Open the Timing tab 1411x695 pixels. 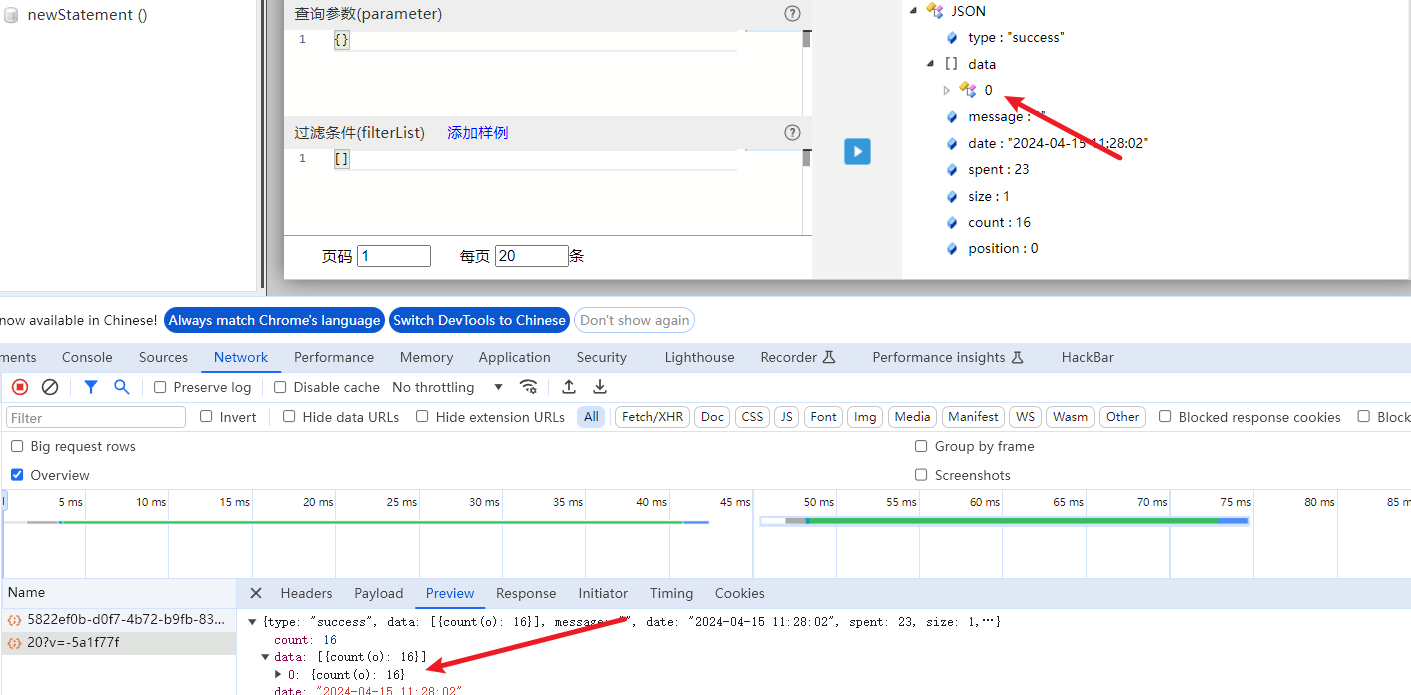pyautogui.click(x=671, y=593)
